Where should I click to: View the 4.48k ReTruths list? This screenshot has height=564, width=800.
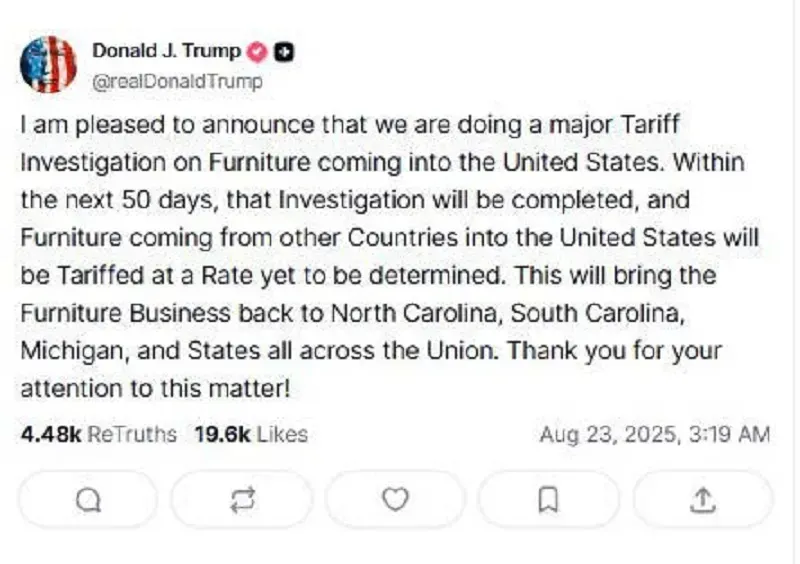click(98, 434)
